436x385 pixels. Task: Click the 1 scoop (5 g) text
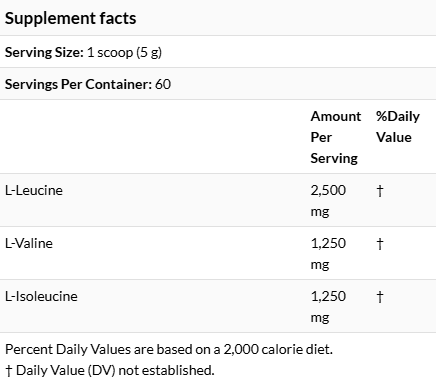[x=124, y=53]
